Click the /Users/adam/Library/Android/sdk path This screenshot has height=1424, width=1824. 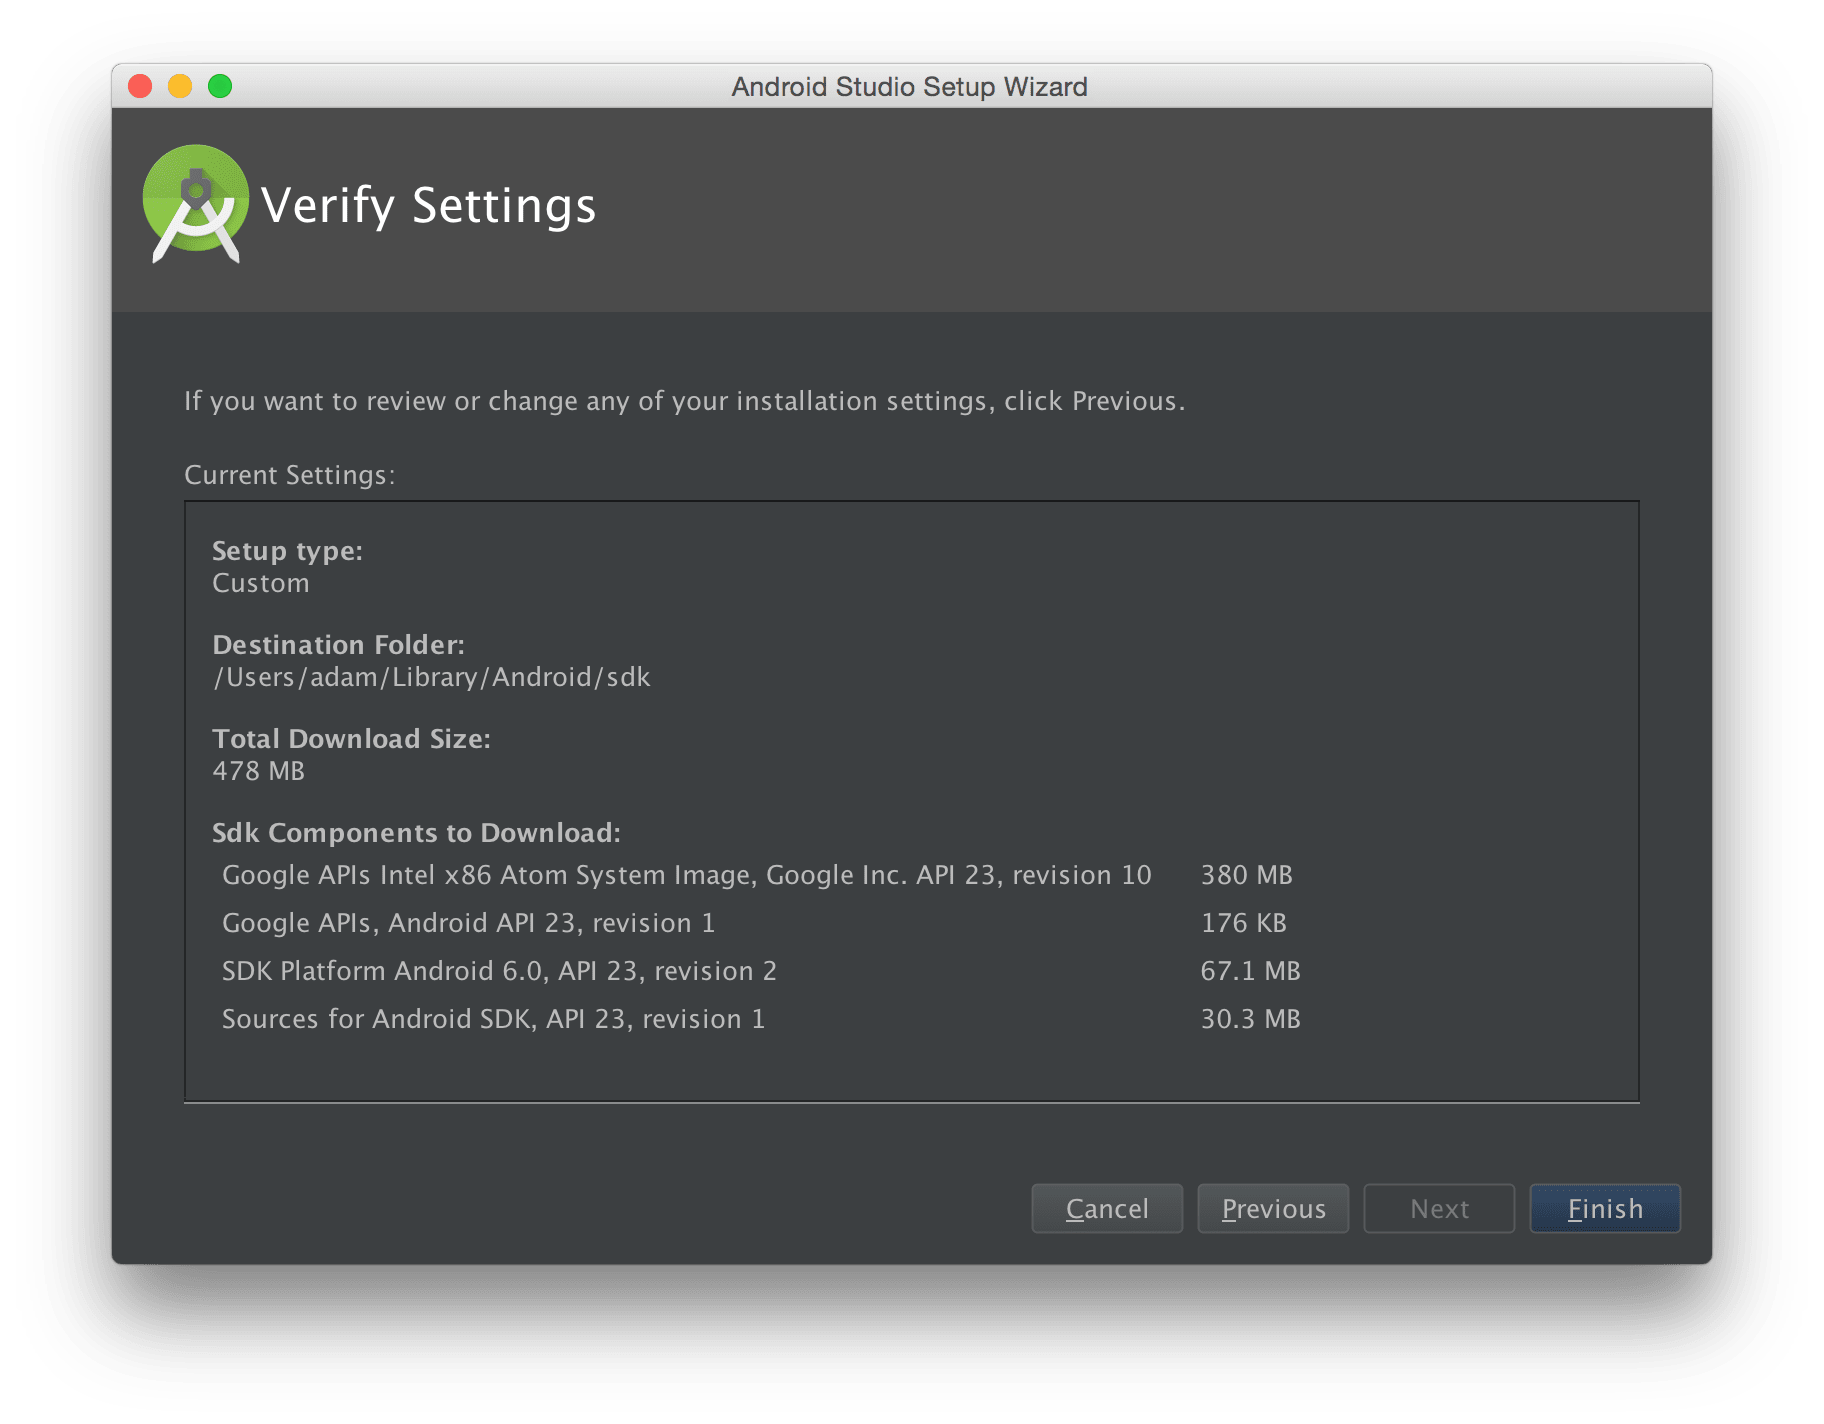(x=431, y=677)
